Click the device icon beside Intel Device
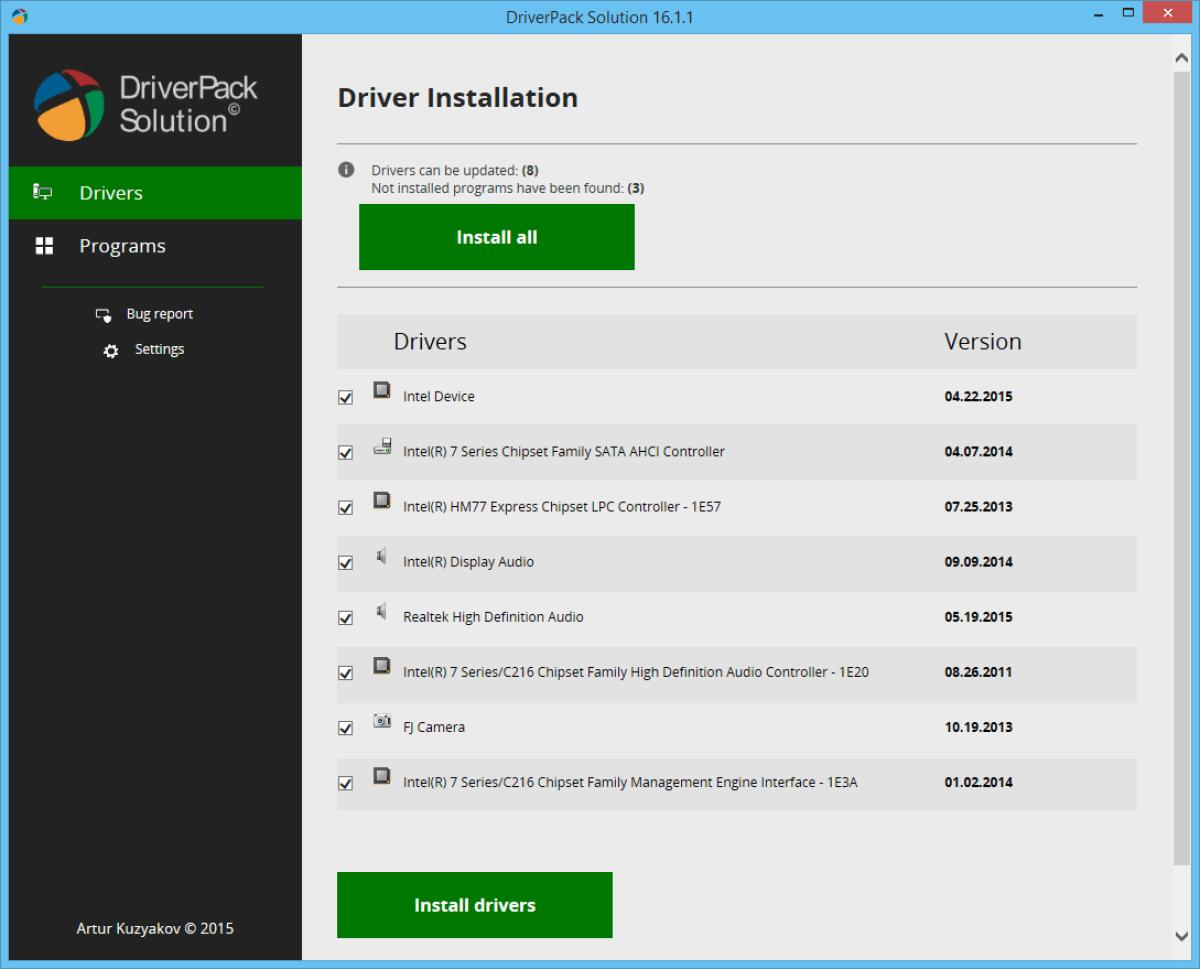The width and height of the screenshot is (1200, 969). pyautogui.click(x=381, y=391)
